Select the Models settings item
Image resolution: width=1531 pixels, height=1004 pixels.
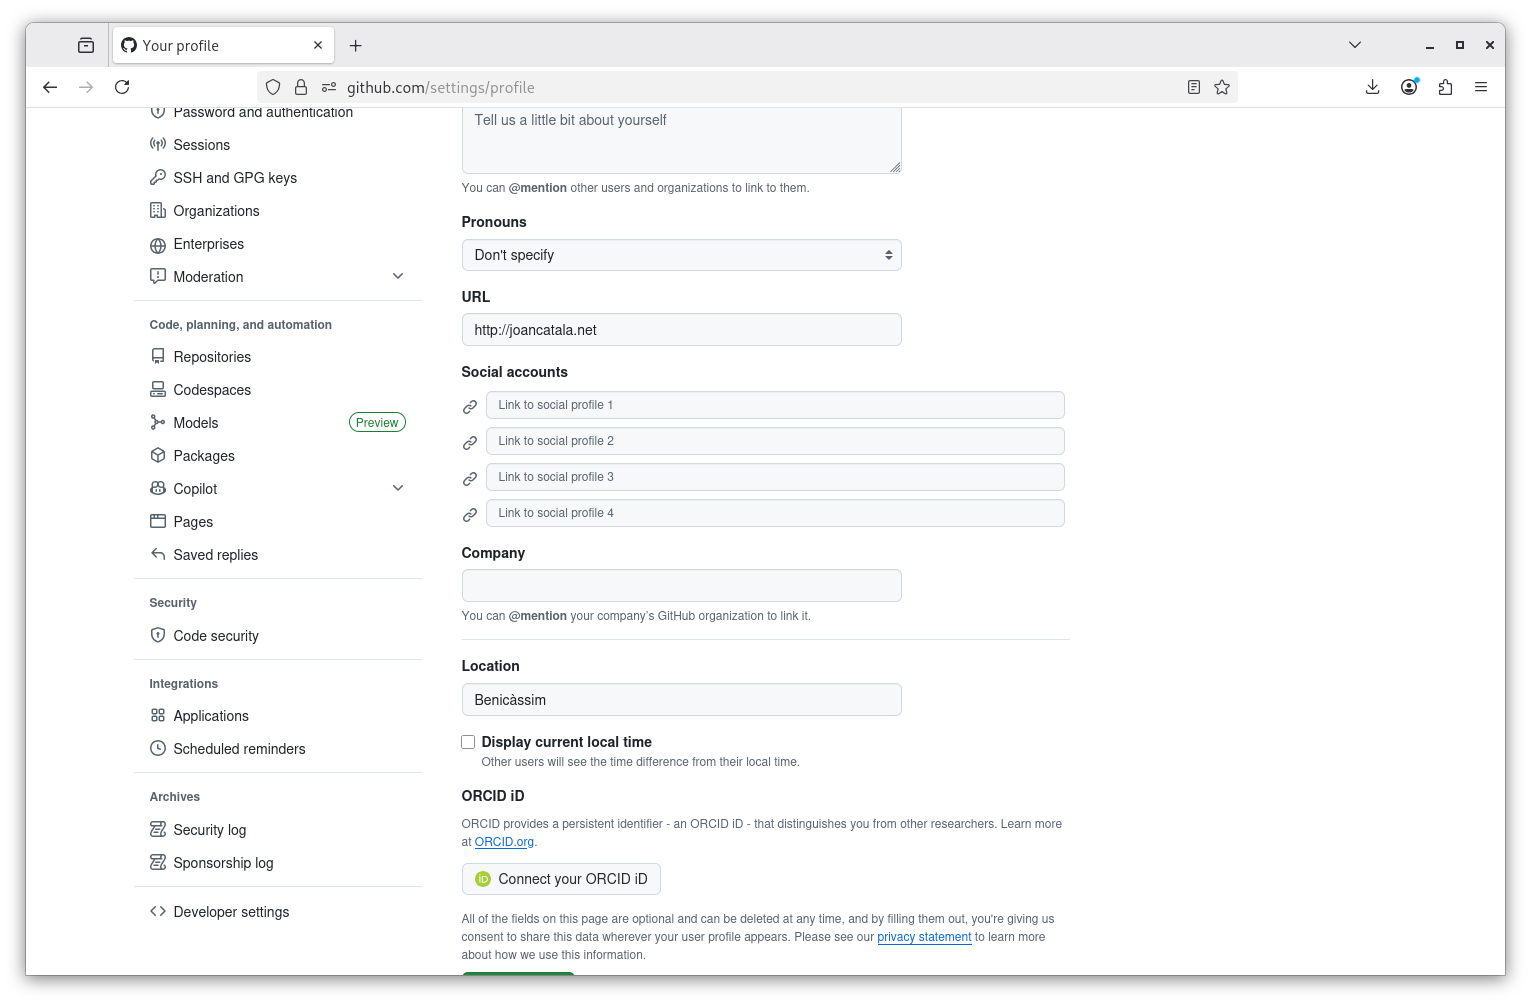(196, 422)
